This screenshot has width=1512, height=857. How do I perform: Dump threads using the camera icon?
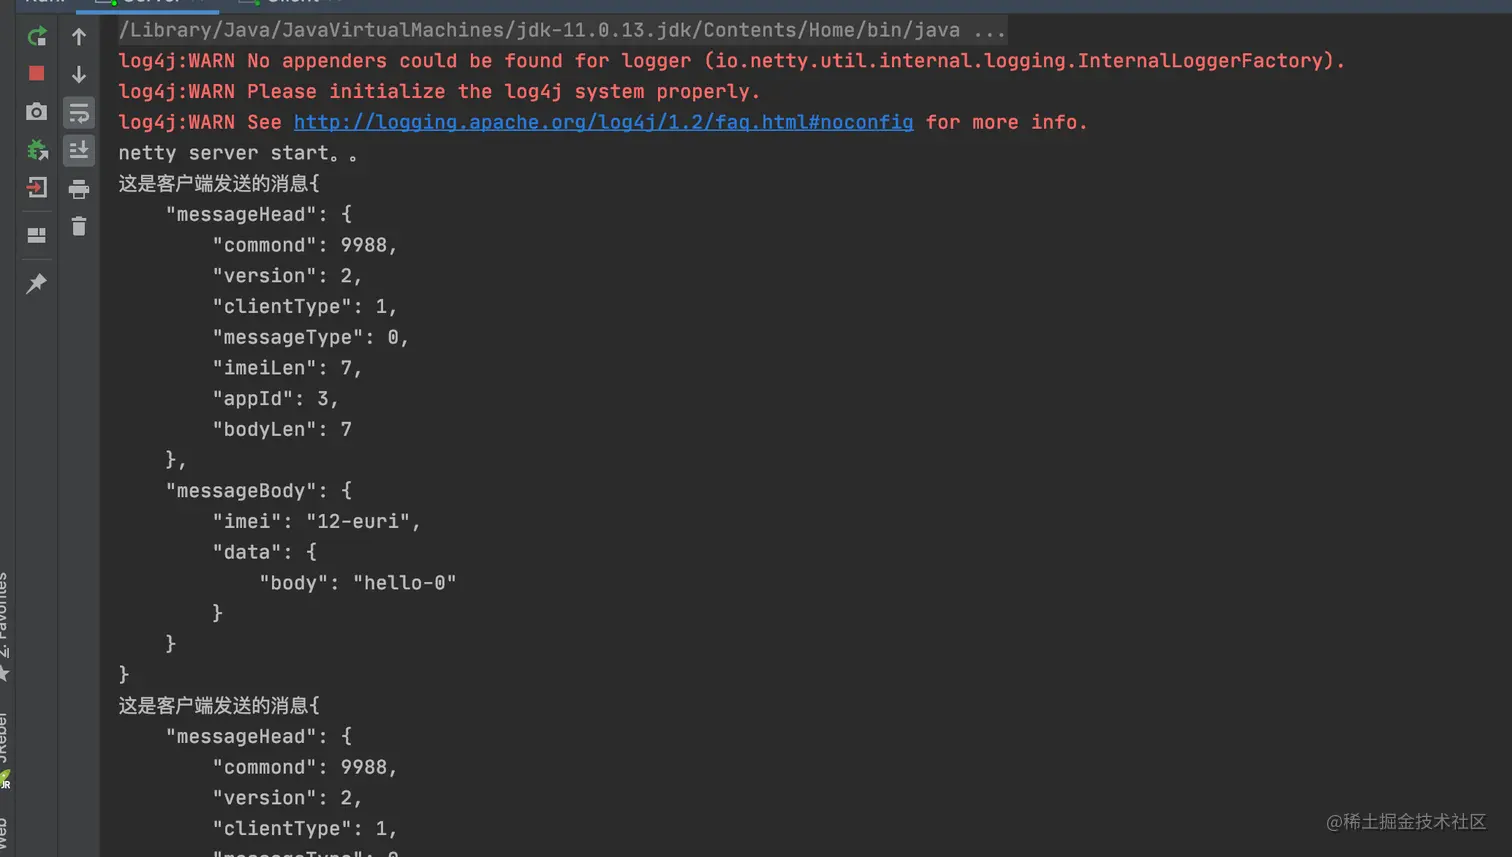click(37, 112)
